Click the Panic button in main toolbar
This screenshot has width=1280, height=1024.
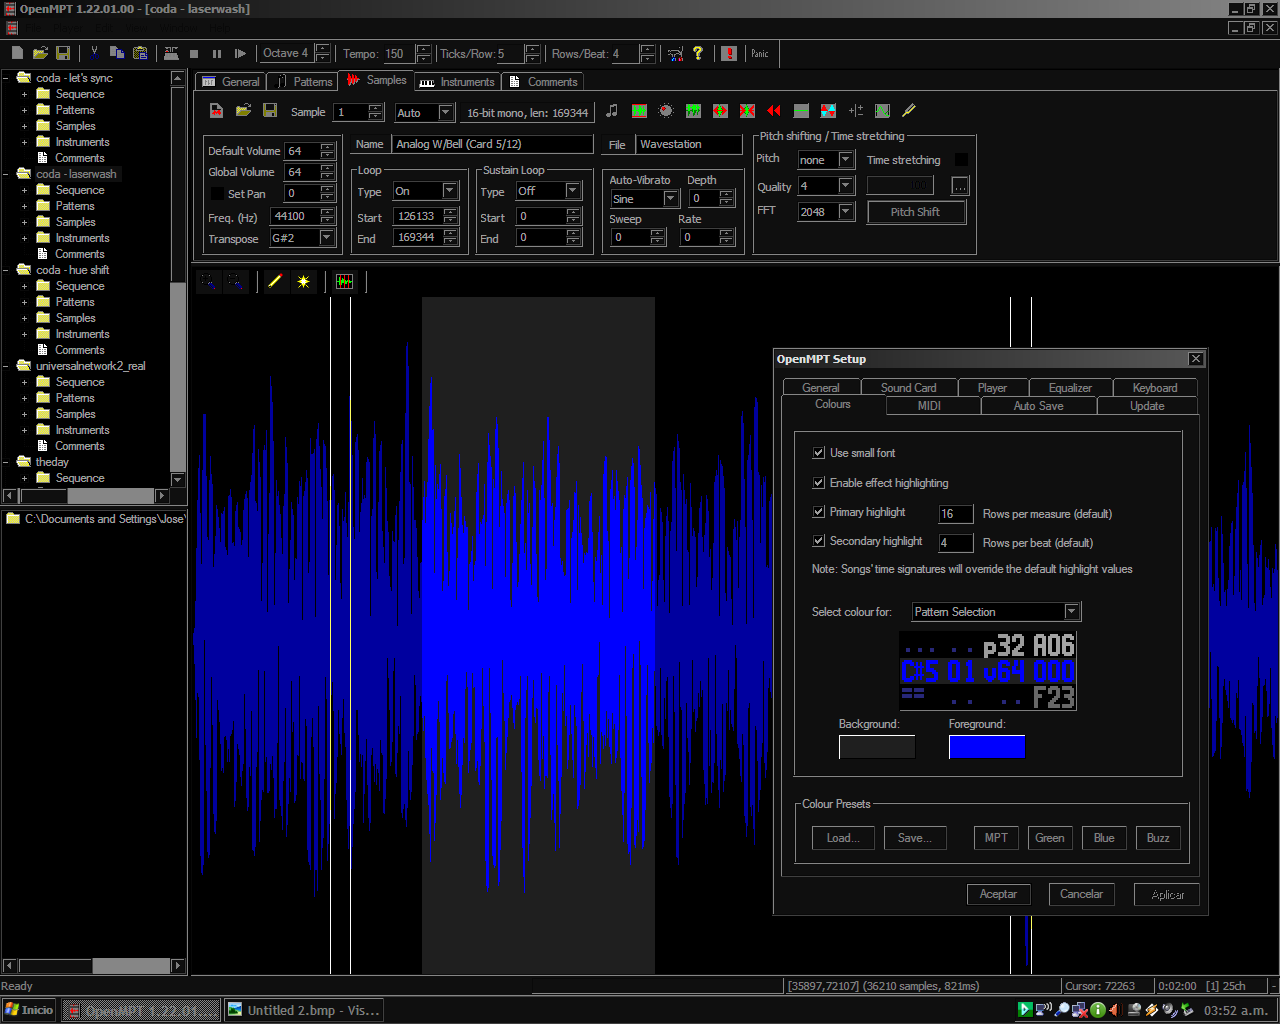pos(760,54)
